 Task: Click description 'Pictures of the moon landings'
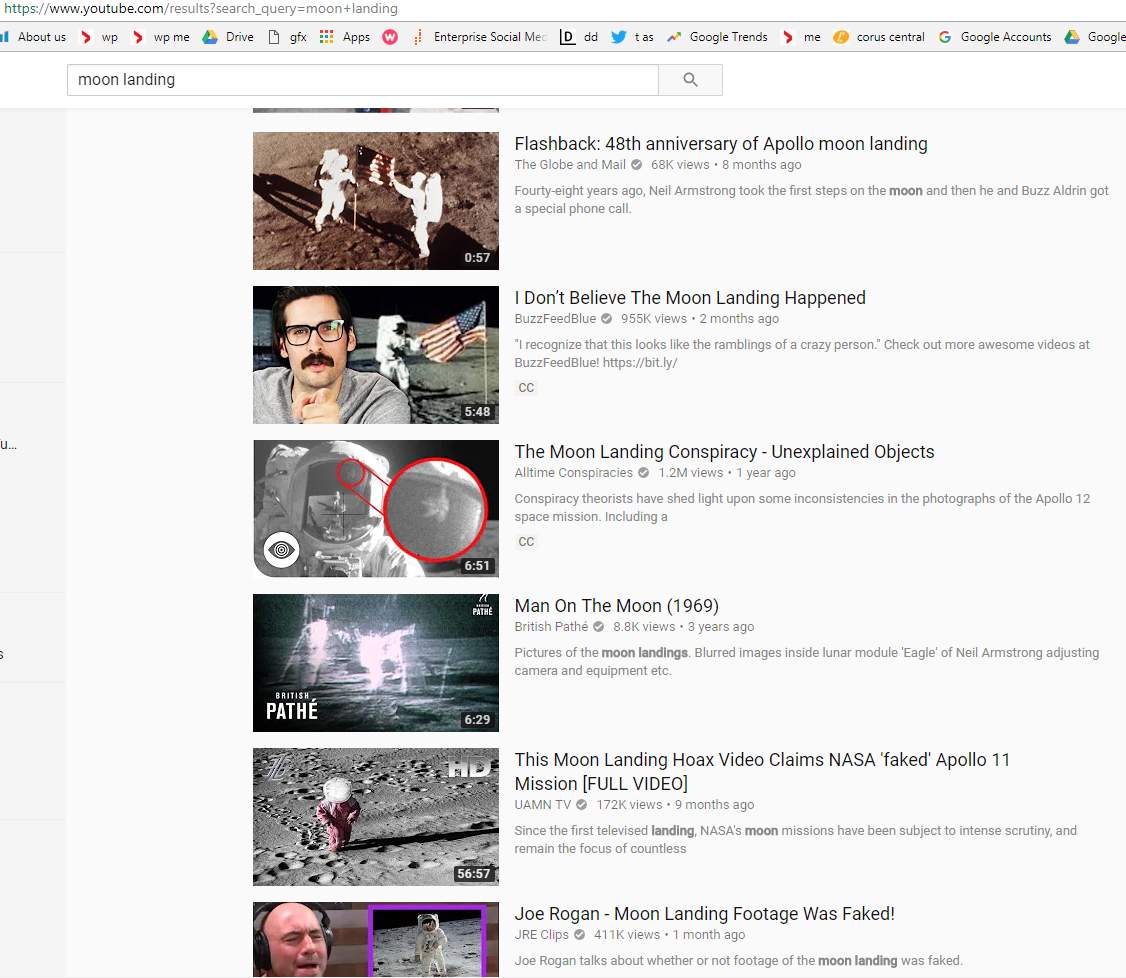[x=806, y=661]
